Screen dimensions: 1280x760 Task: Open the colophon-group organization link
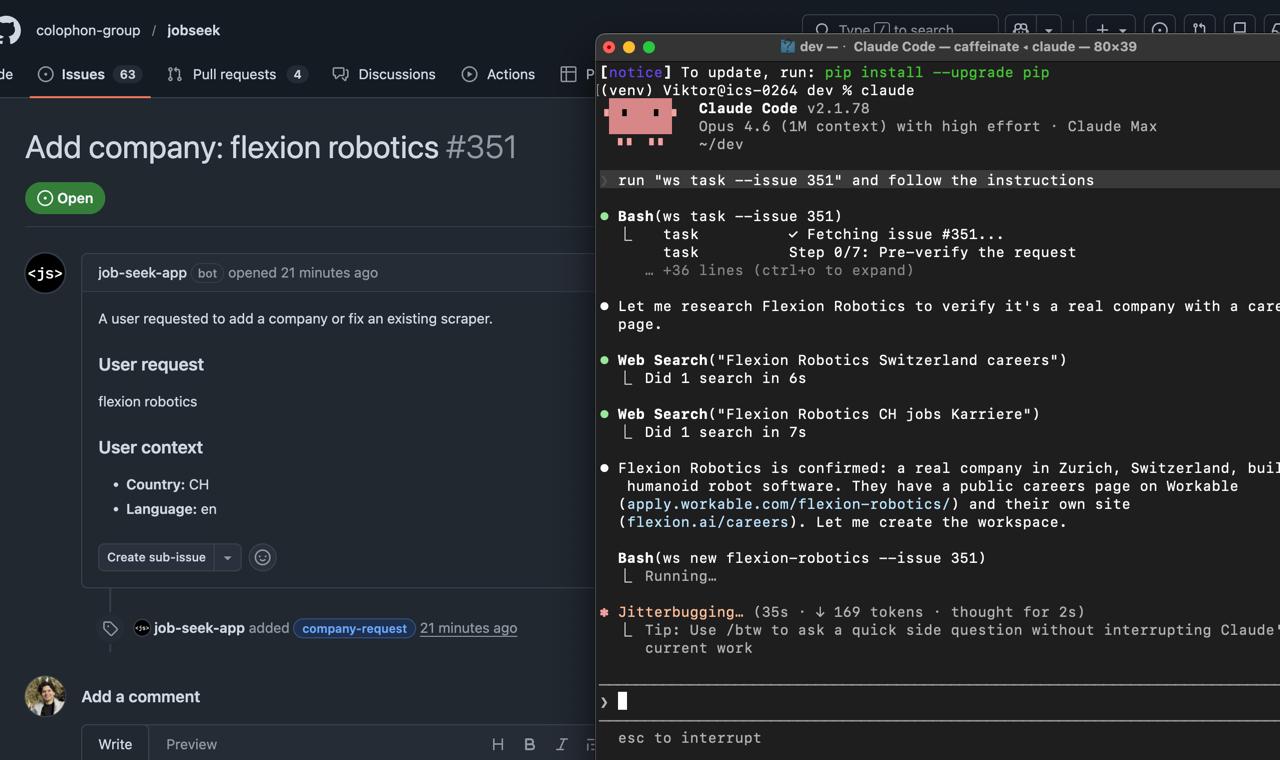pyautogui.click(x=88, y=30)
